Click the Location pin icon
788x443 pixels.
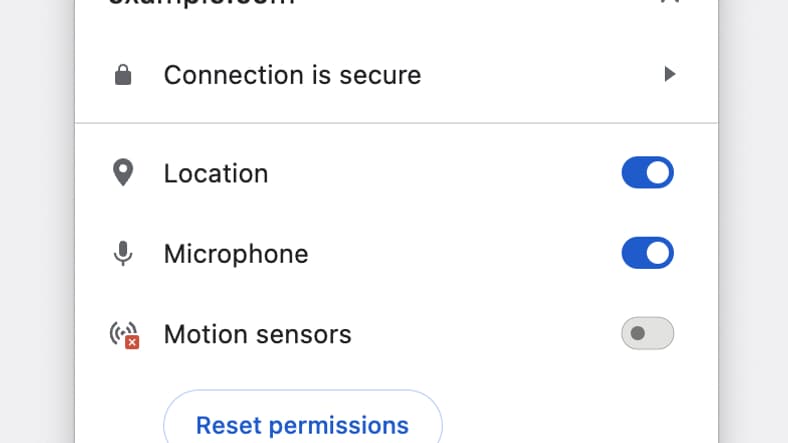(123, 172)
